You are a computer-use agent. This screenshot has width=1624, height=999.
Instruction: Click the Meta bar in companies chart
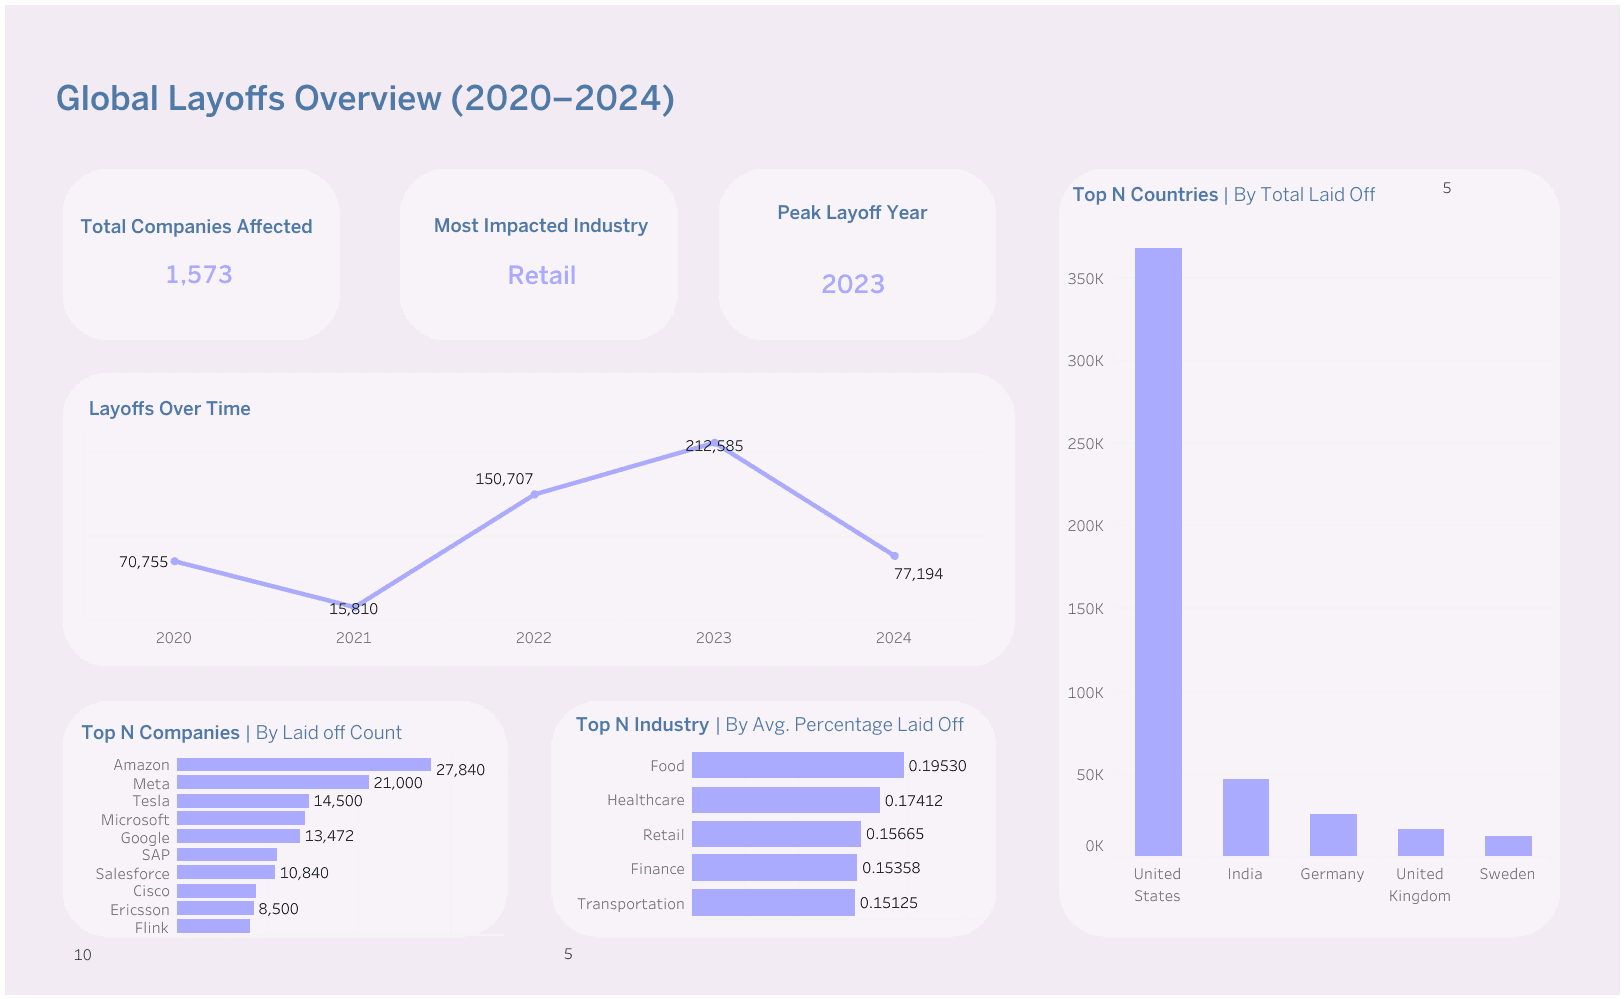pos(272,783)
